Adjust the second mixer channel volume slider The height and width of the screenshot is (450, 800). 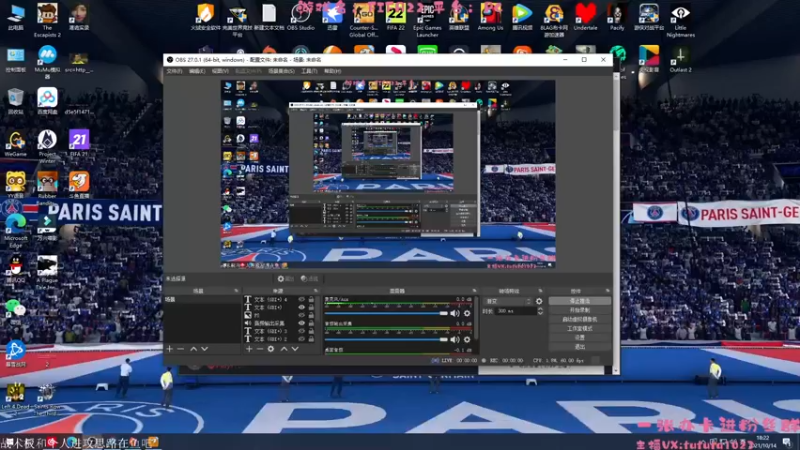click(x=386, y=339)
